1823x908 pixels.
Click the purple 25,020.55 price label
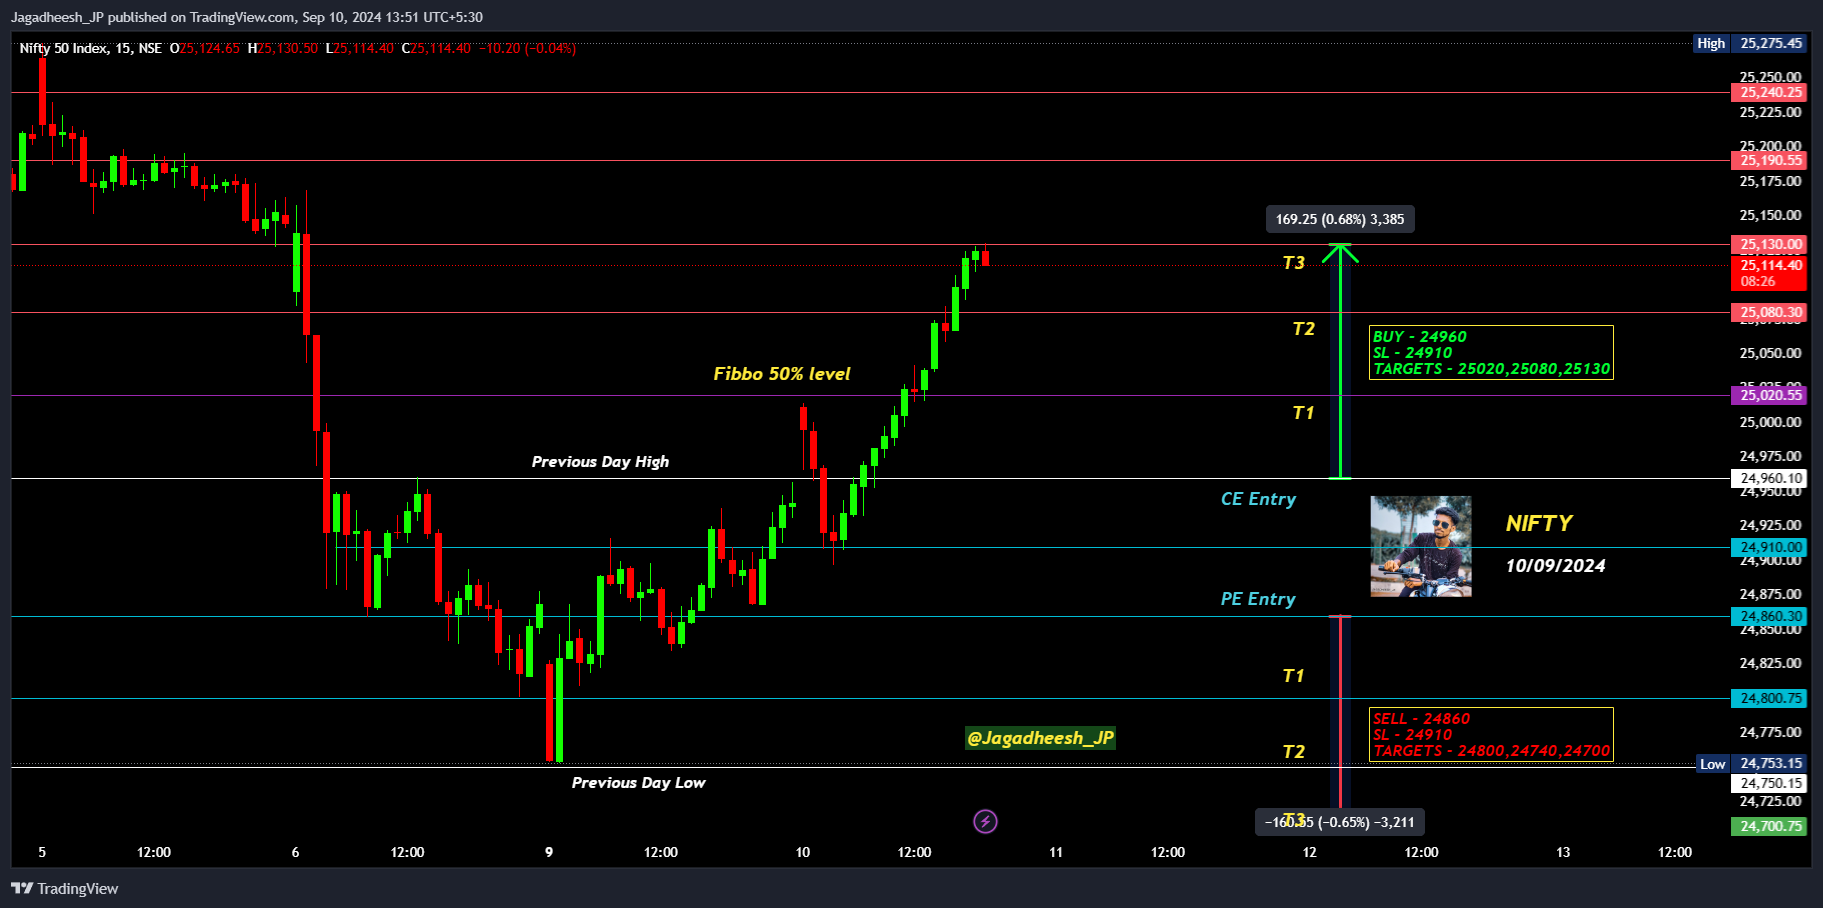(x=1769, y=395)
